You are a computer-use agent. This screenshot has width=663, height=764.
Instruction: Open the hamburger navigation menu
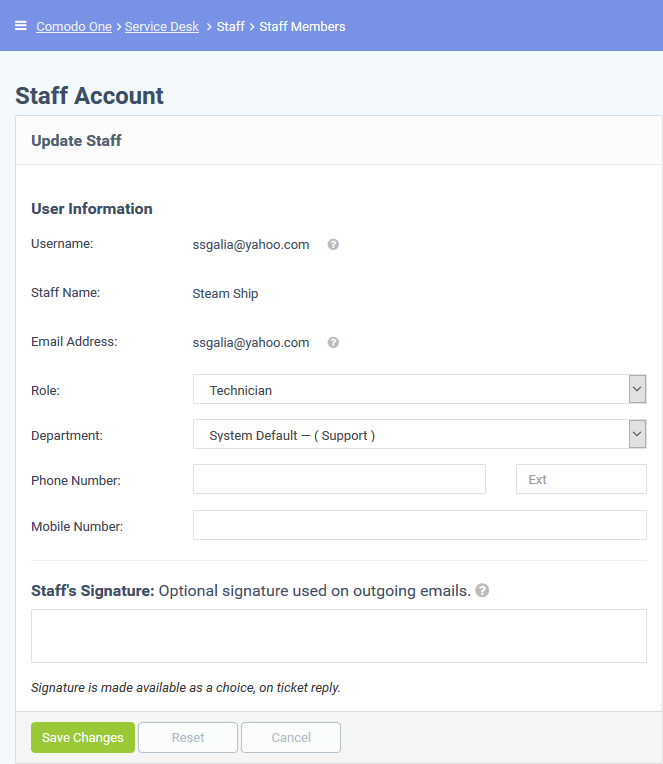pyautogui.click(x=20, y=26)
